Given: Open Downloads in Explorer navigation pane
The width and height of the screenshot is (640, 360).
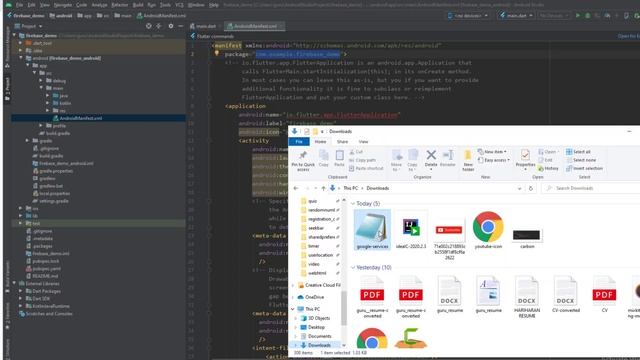Looking at the screenshot, I should pos(319,345).
